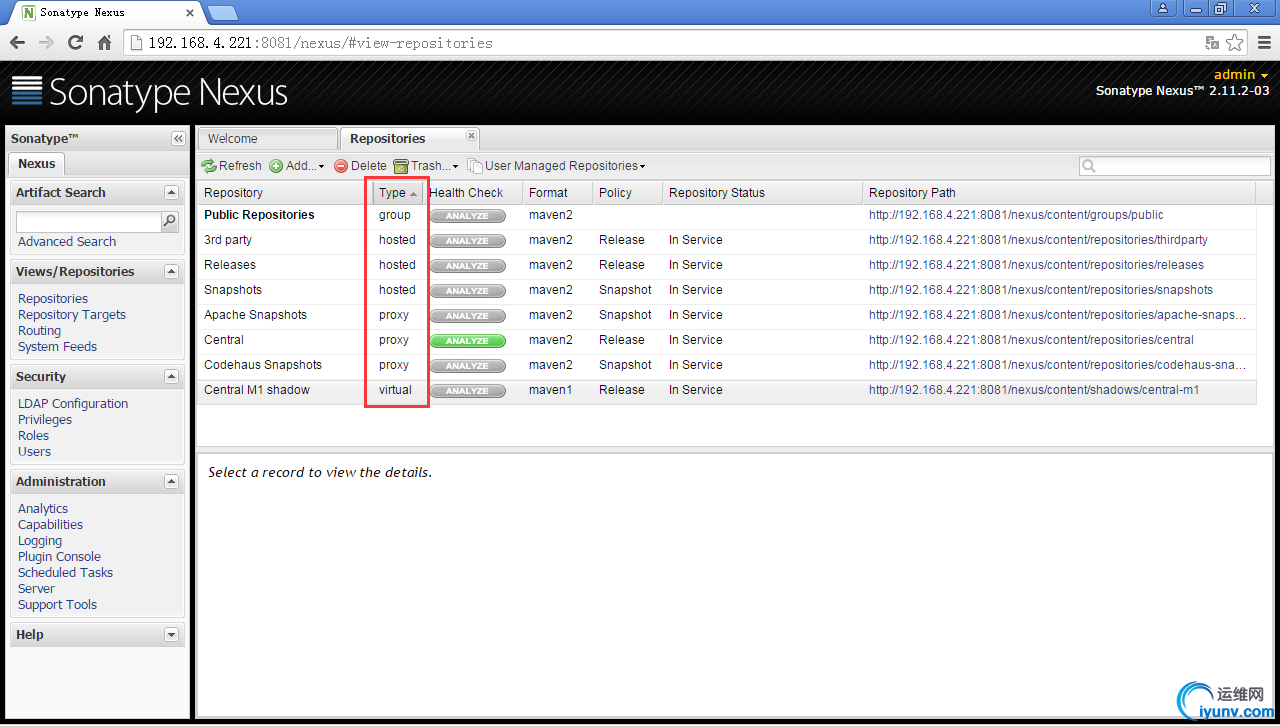Collapse the Security panel
Image resolution: width=1280 pixels, height=728 pixels.
coord(171,377)
